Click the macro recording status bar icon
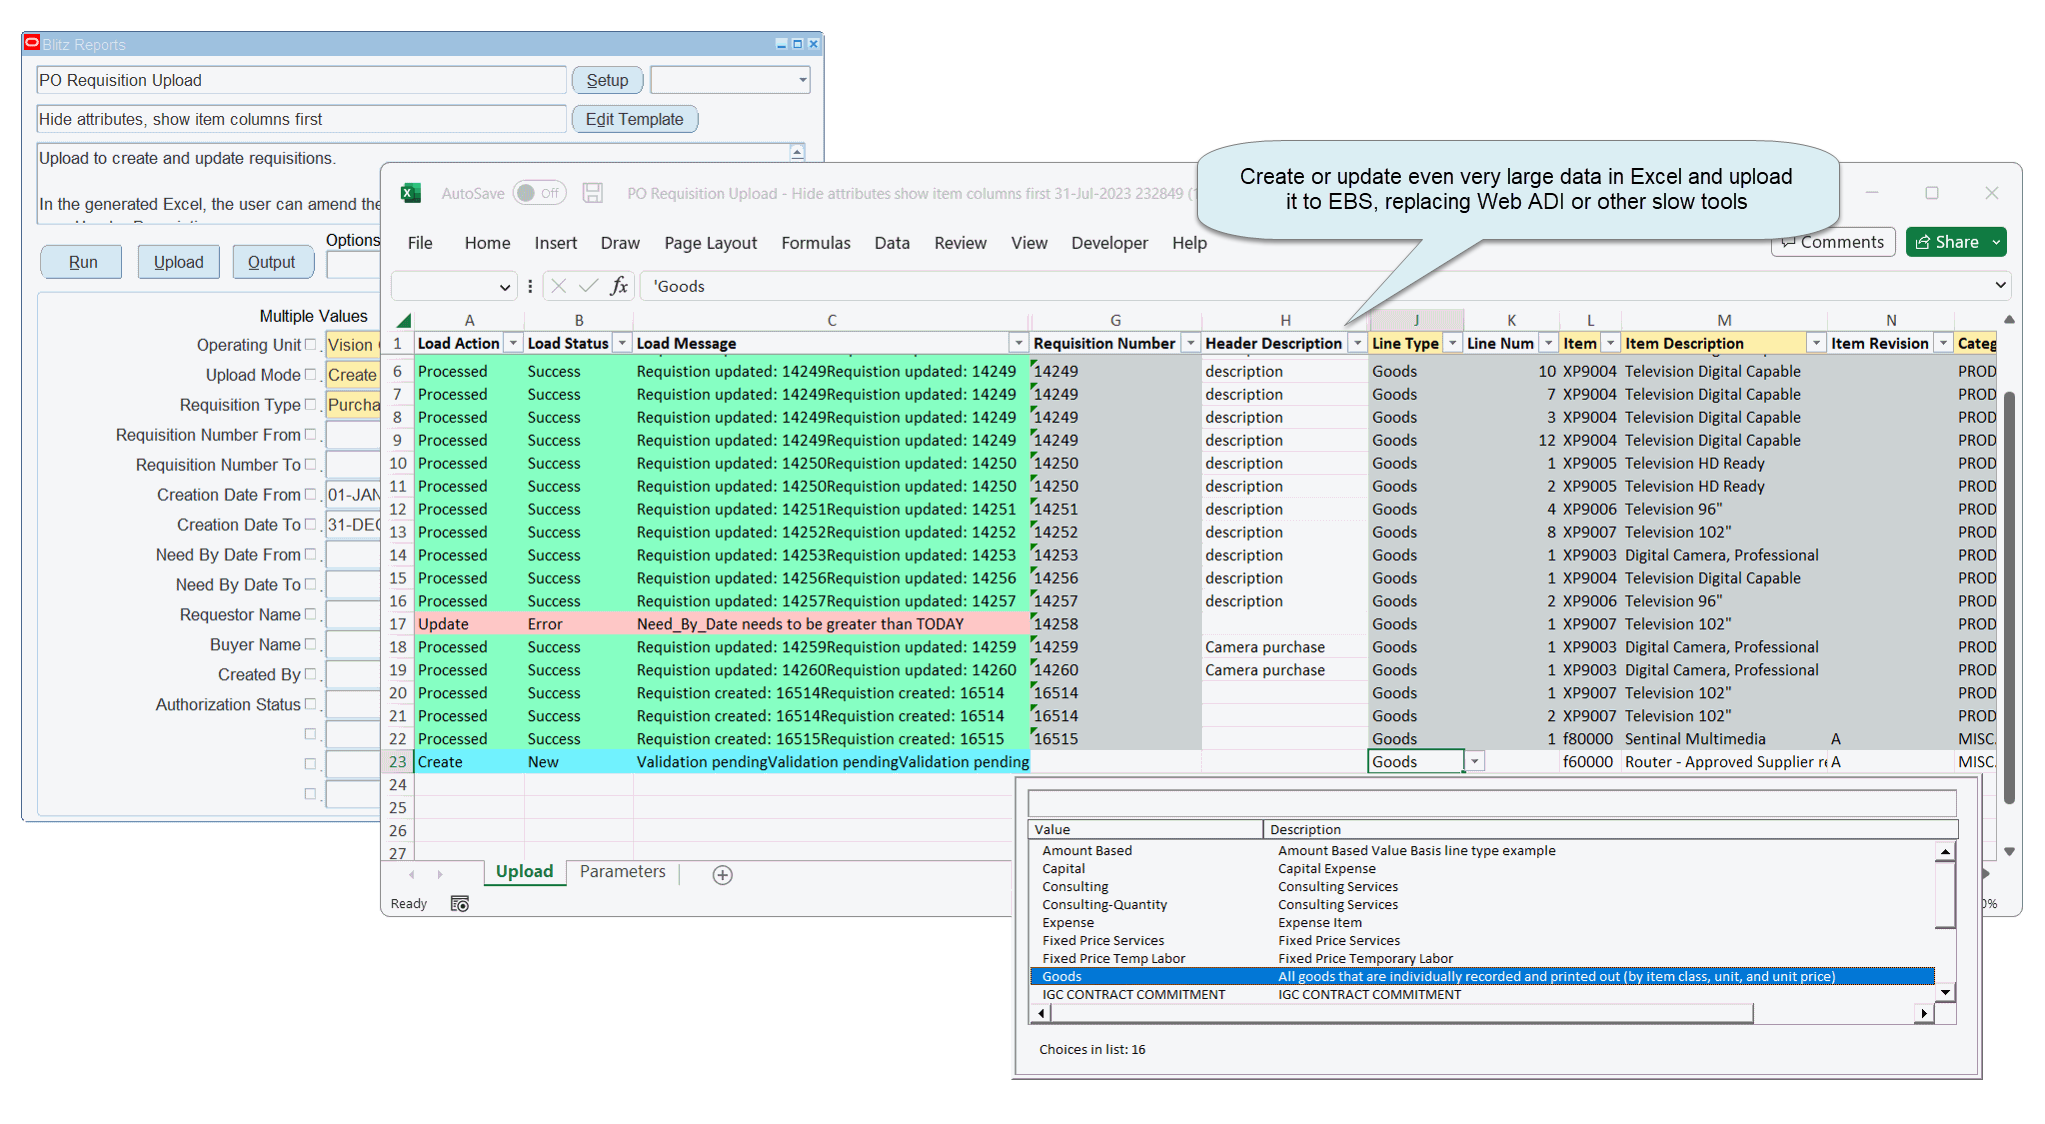 click(460, 904)
